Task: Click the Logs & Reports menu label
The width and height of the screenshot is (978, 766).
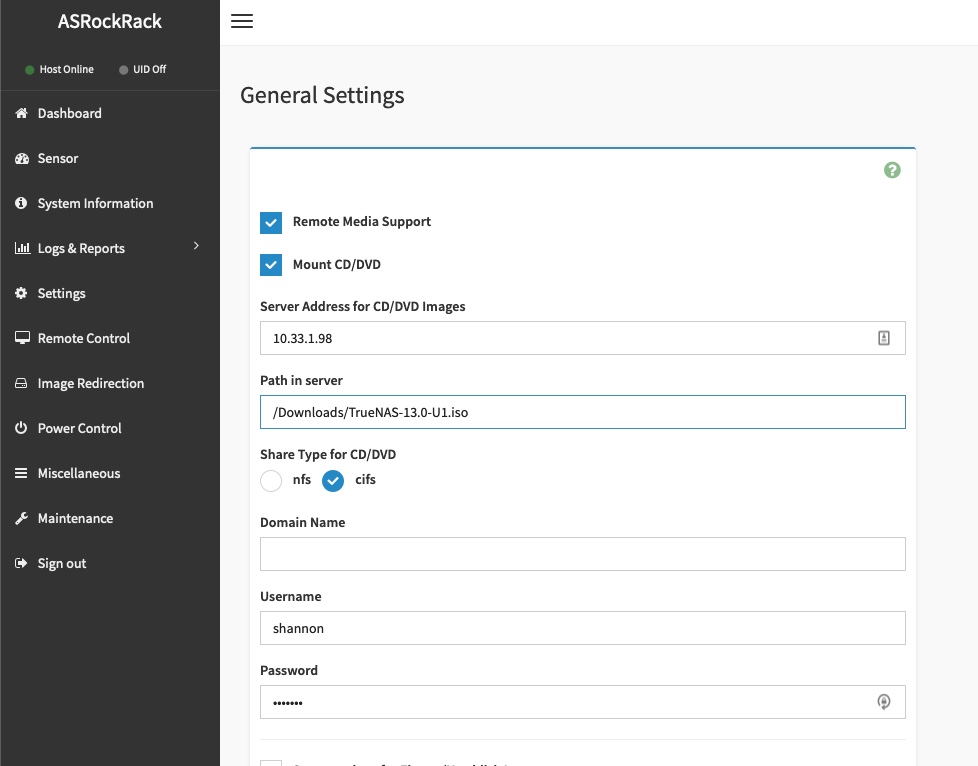Action: 81,248
